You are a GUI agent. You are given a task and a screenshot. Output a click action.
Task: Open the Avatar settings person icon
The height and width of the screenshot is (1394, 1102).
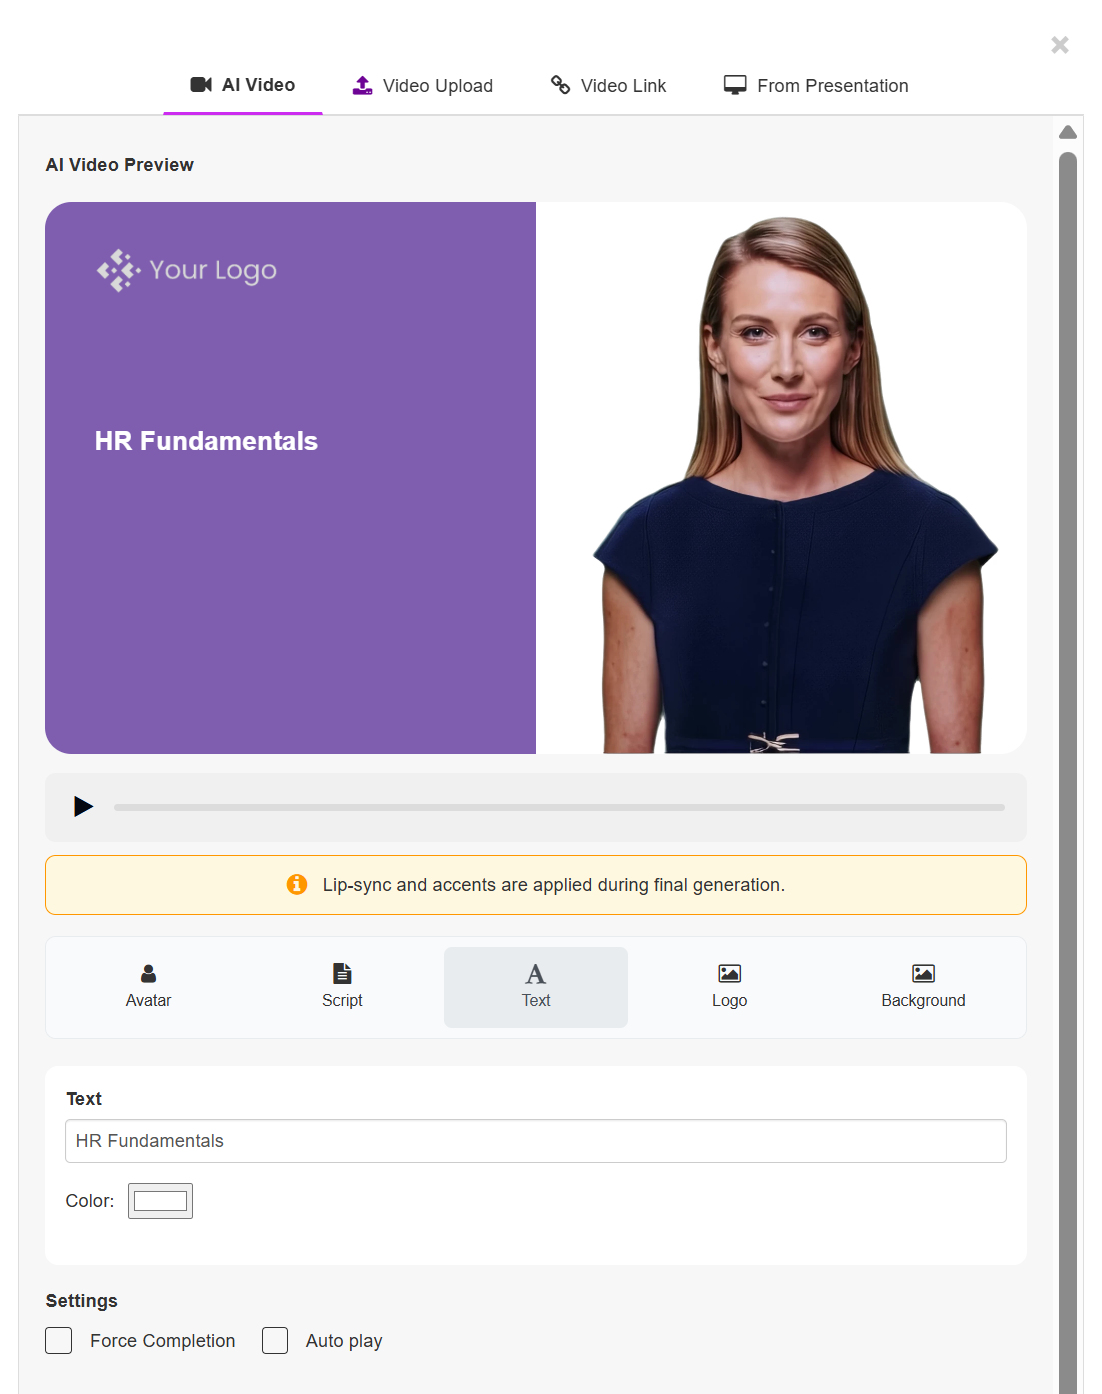coord(148,973)
